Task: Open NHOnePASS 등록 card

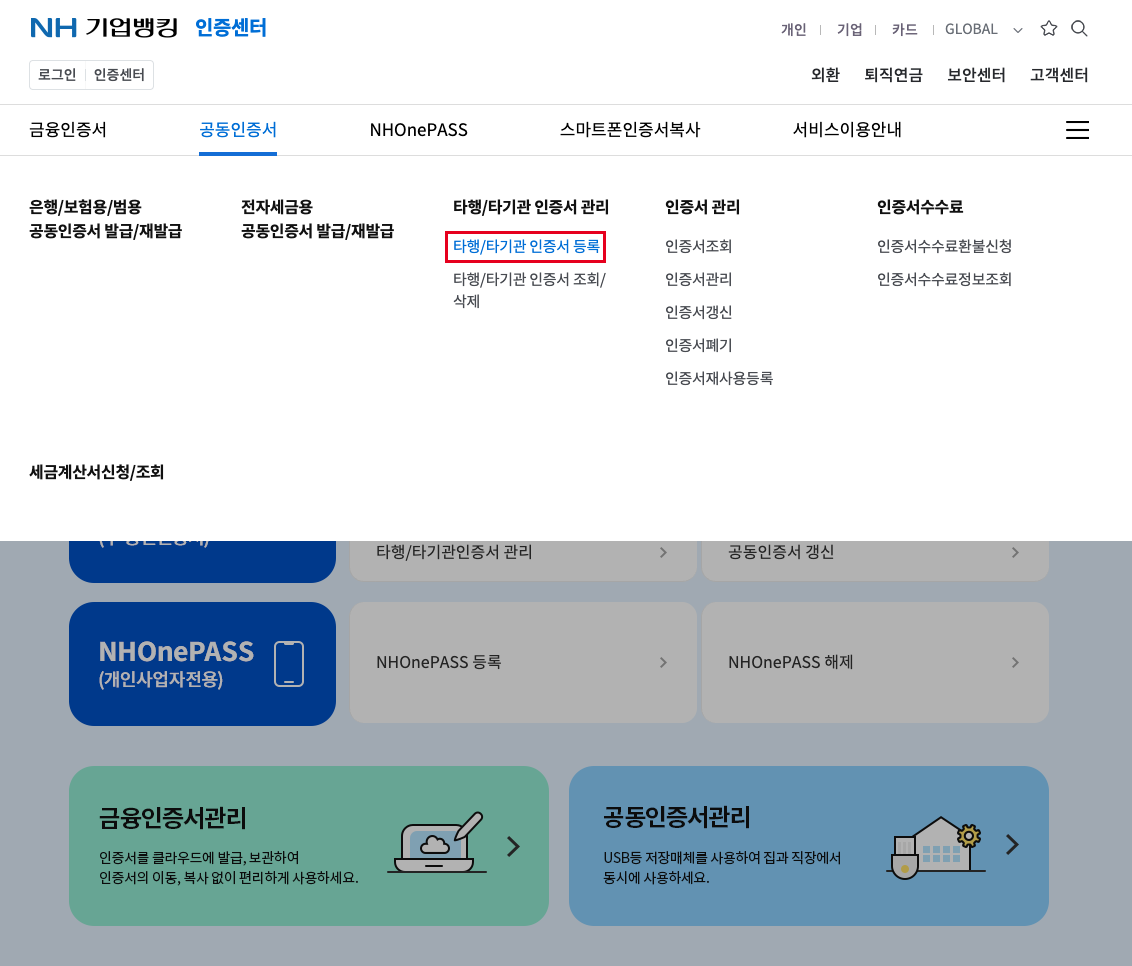Action: pos(523,662)
